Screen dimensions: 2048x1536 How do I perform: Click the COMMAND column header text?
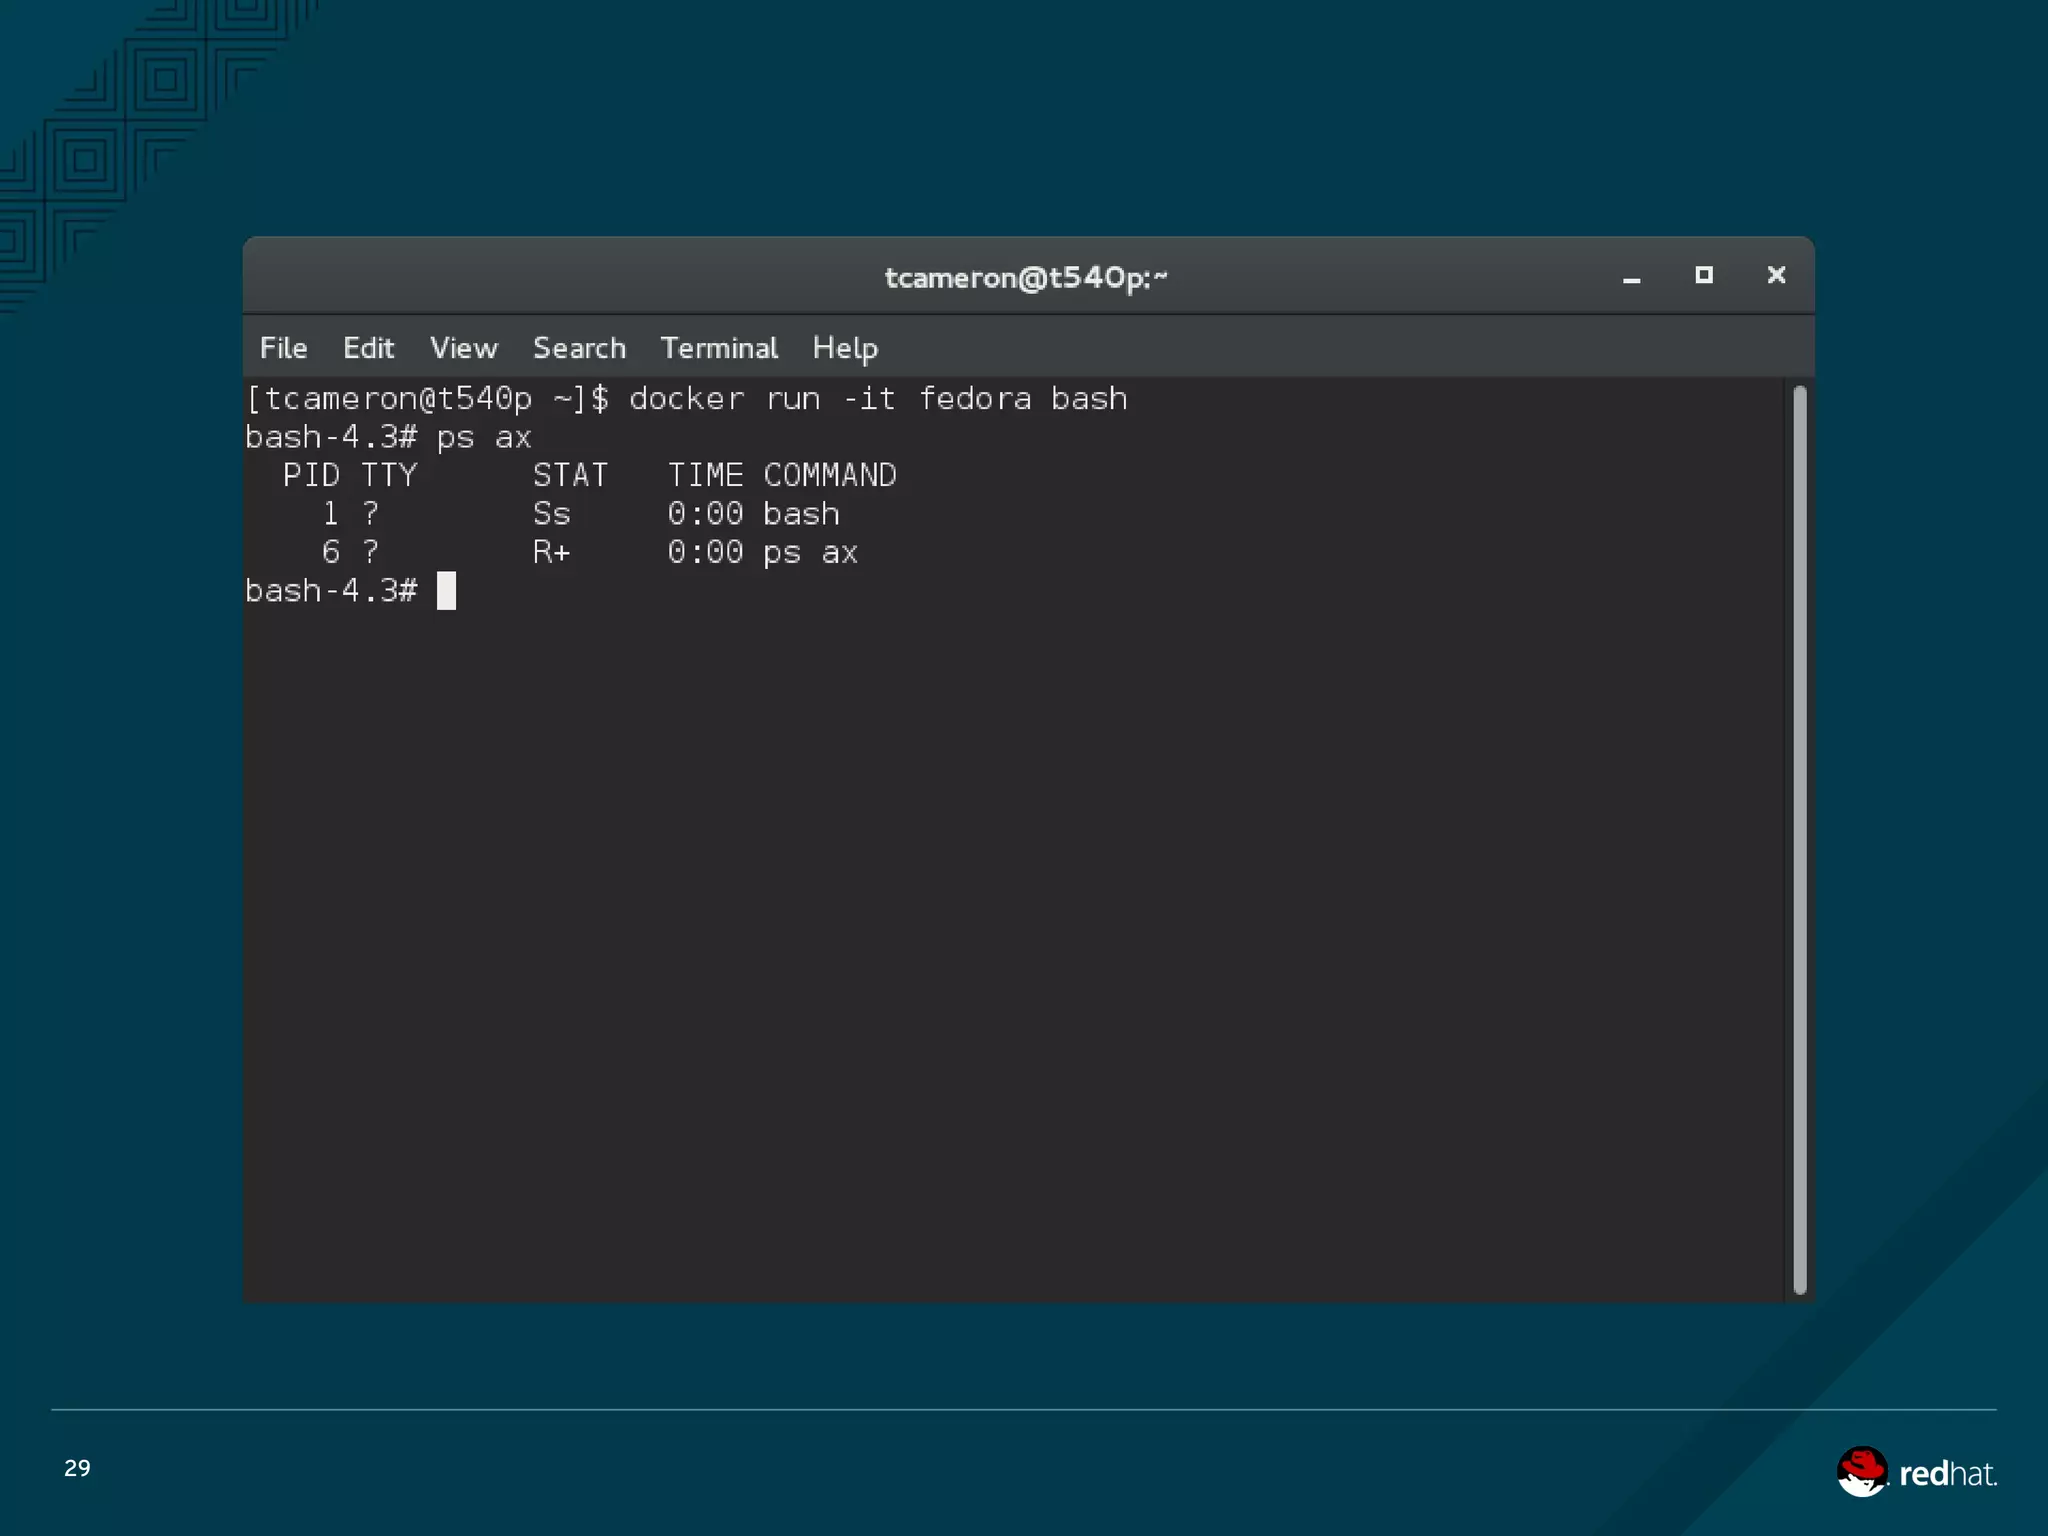[x=829, y=475]
